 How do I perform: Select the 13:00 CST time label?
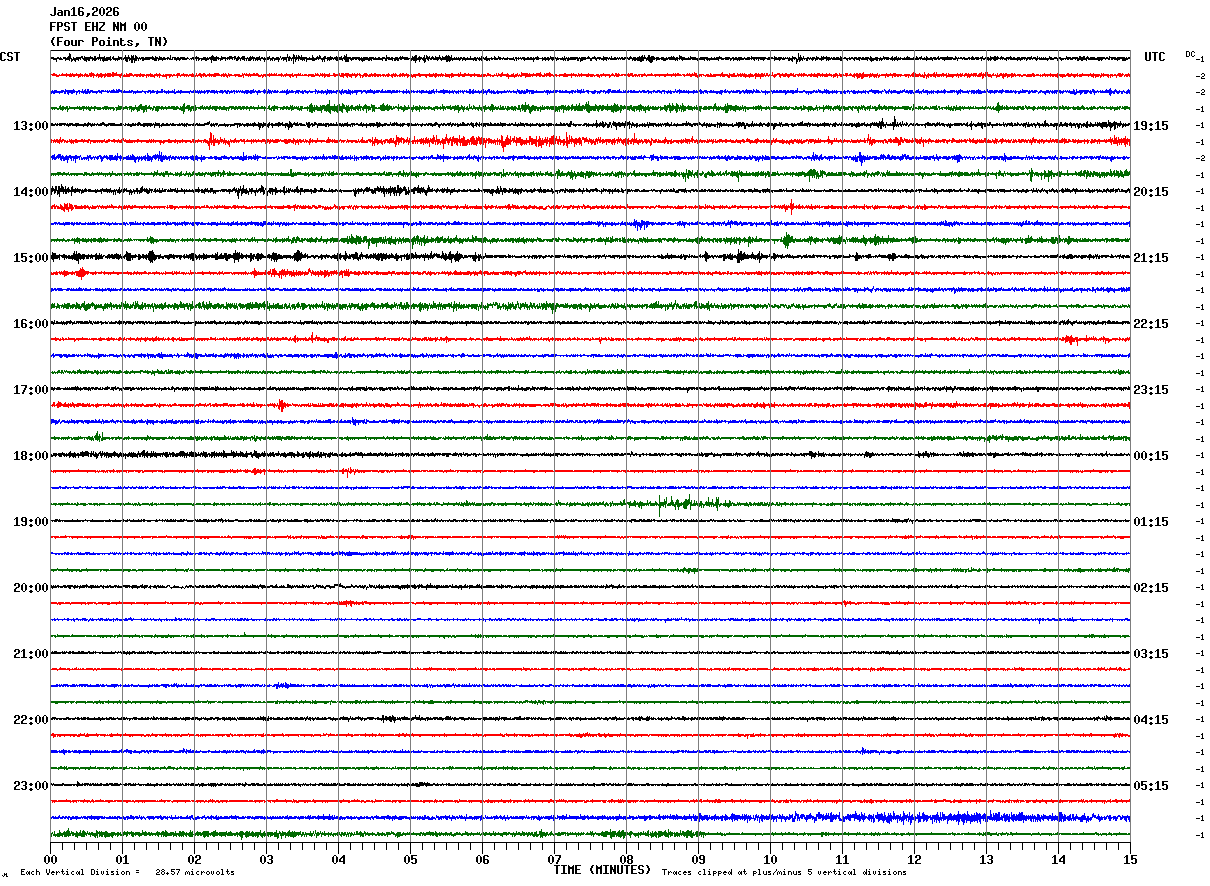[x=31, y=126]
